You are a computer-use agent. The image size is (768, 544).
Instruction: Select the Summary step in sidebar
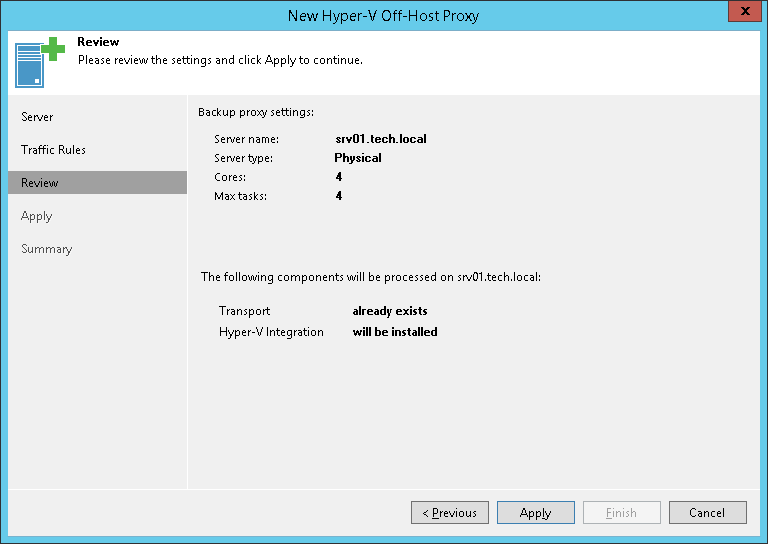[x=46, y=249]
